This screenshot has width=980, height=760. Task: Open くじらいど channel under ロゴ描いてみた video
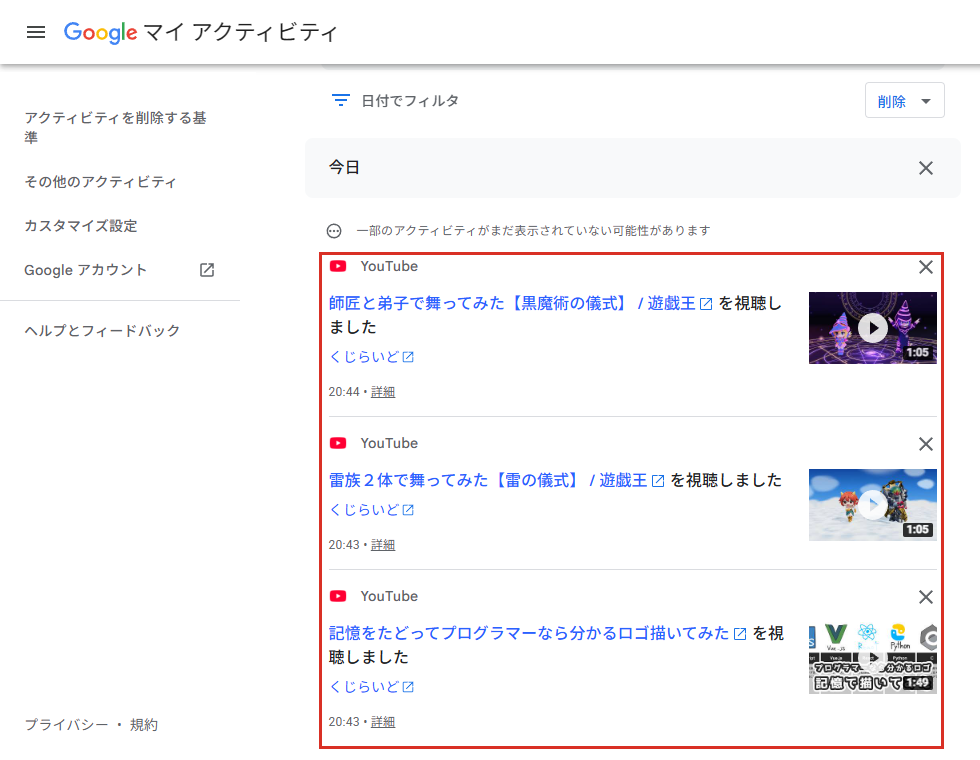coord(371,687)
